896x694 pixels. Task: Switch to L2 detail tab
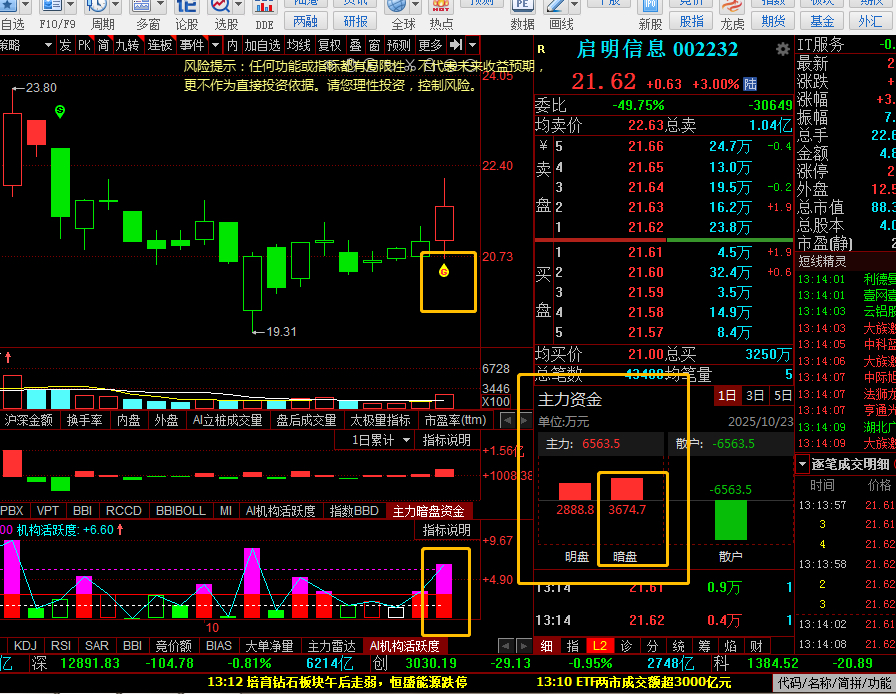[599, 646]
